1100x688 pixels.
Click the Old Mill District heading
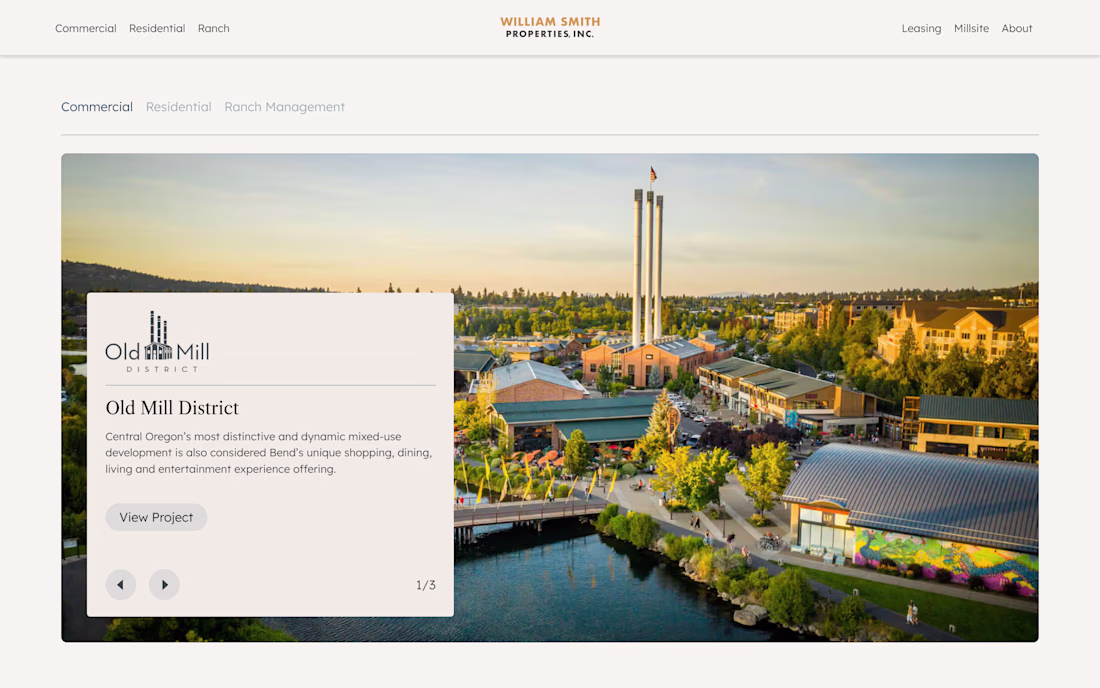tap(172, 407)
